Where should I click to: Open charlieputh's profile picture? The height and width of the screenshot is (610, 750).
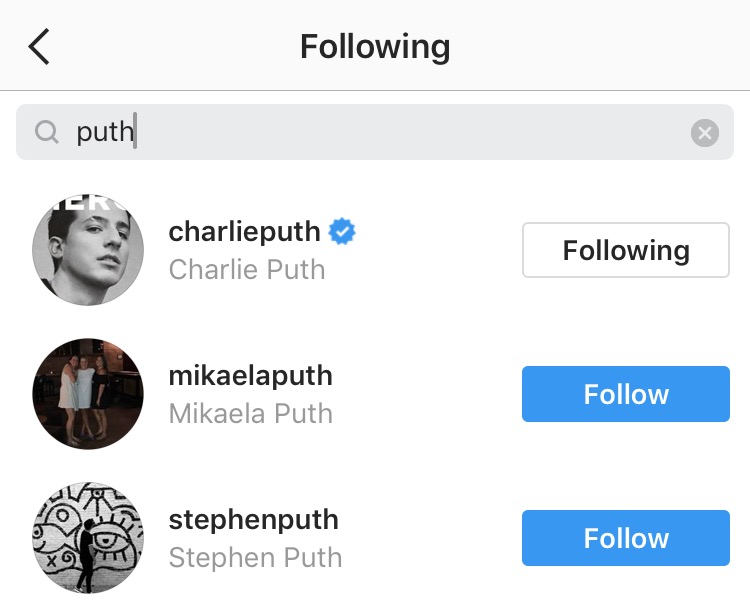[x=88, y=250]
